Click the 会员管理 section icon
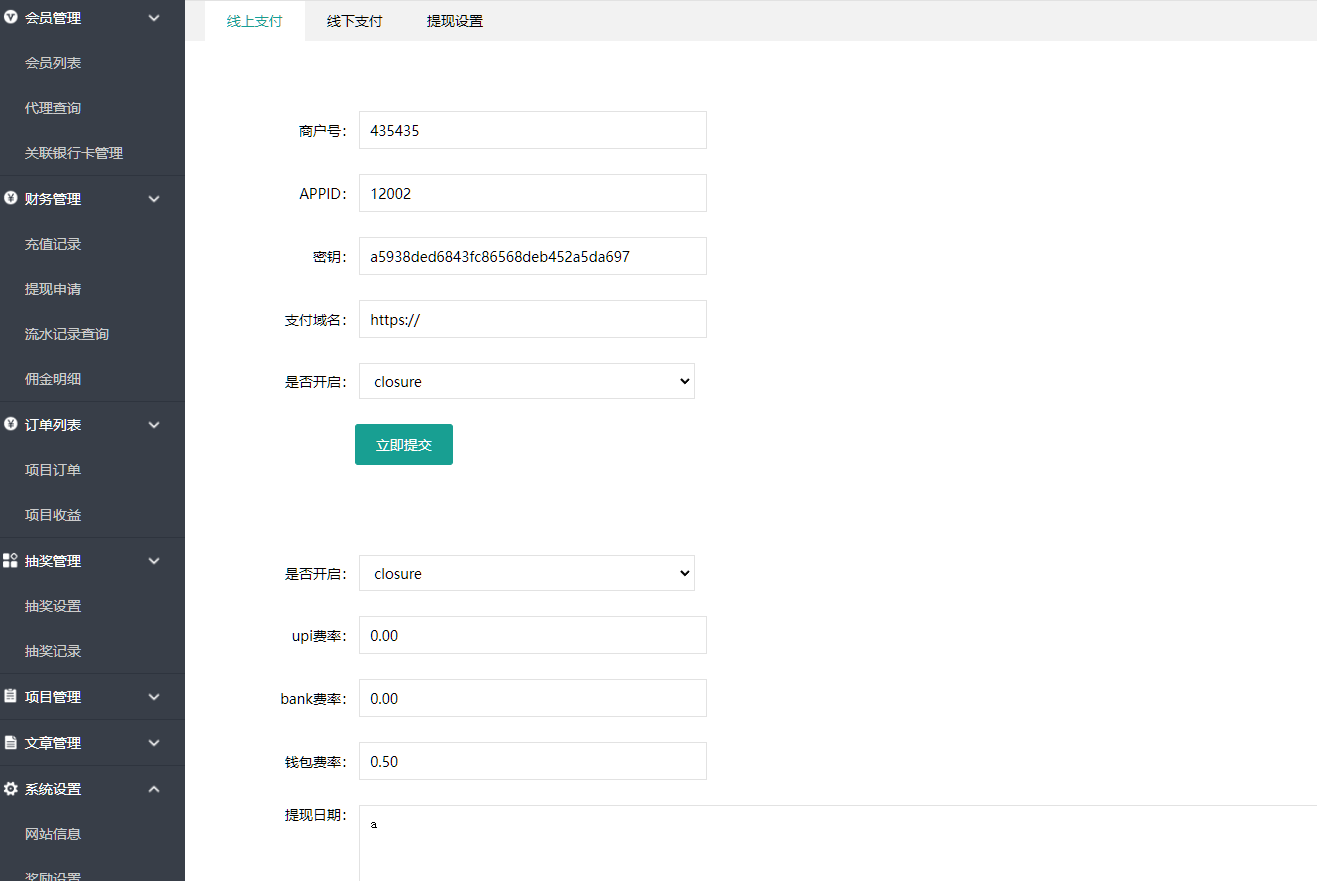The width and height of the screenshot is (1317, 881). [x=11, y=17]
